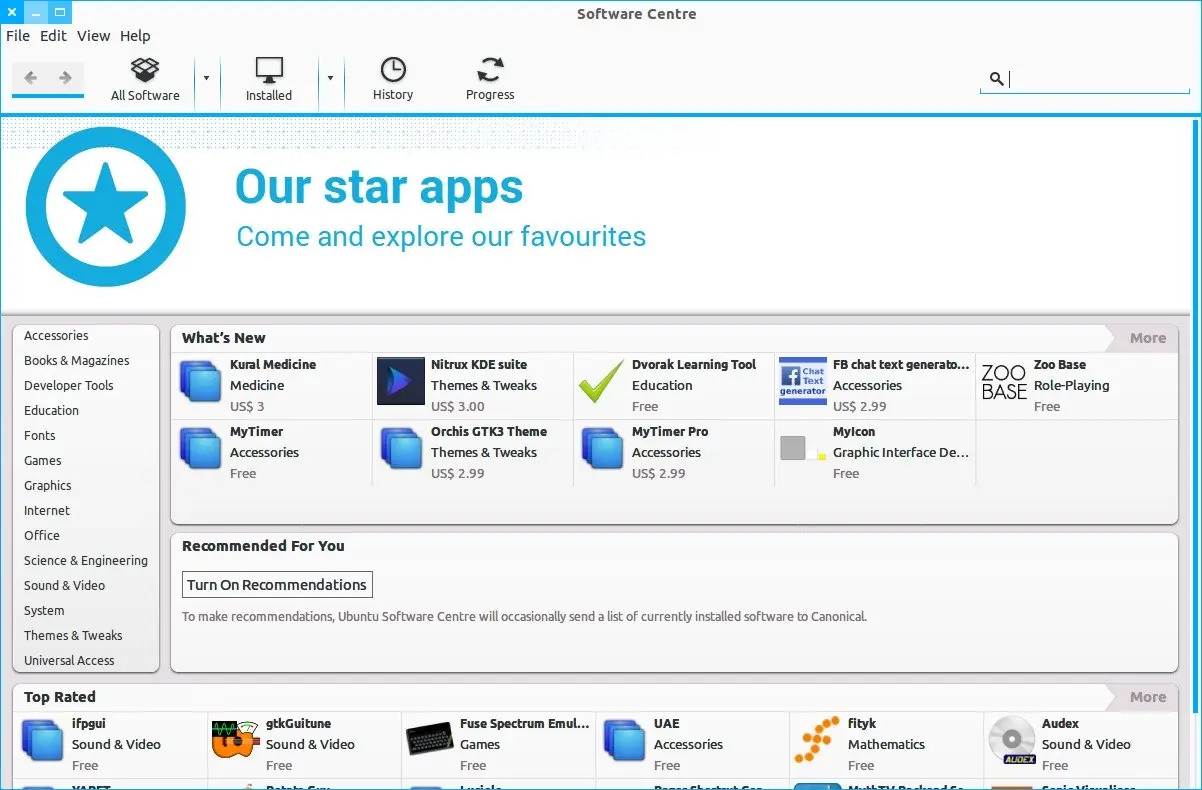1202x790 pixels.
Task: Open Kural Medicine app icon
Action: point(200,383)
